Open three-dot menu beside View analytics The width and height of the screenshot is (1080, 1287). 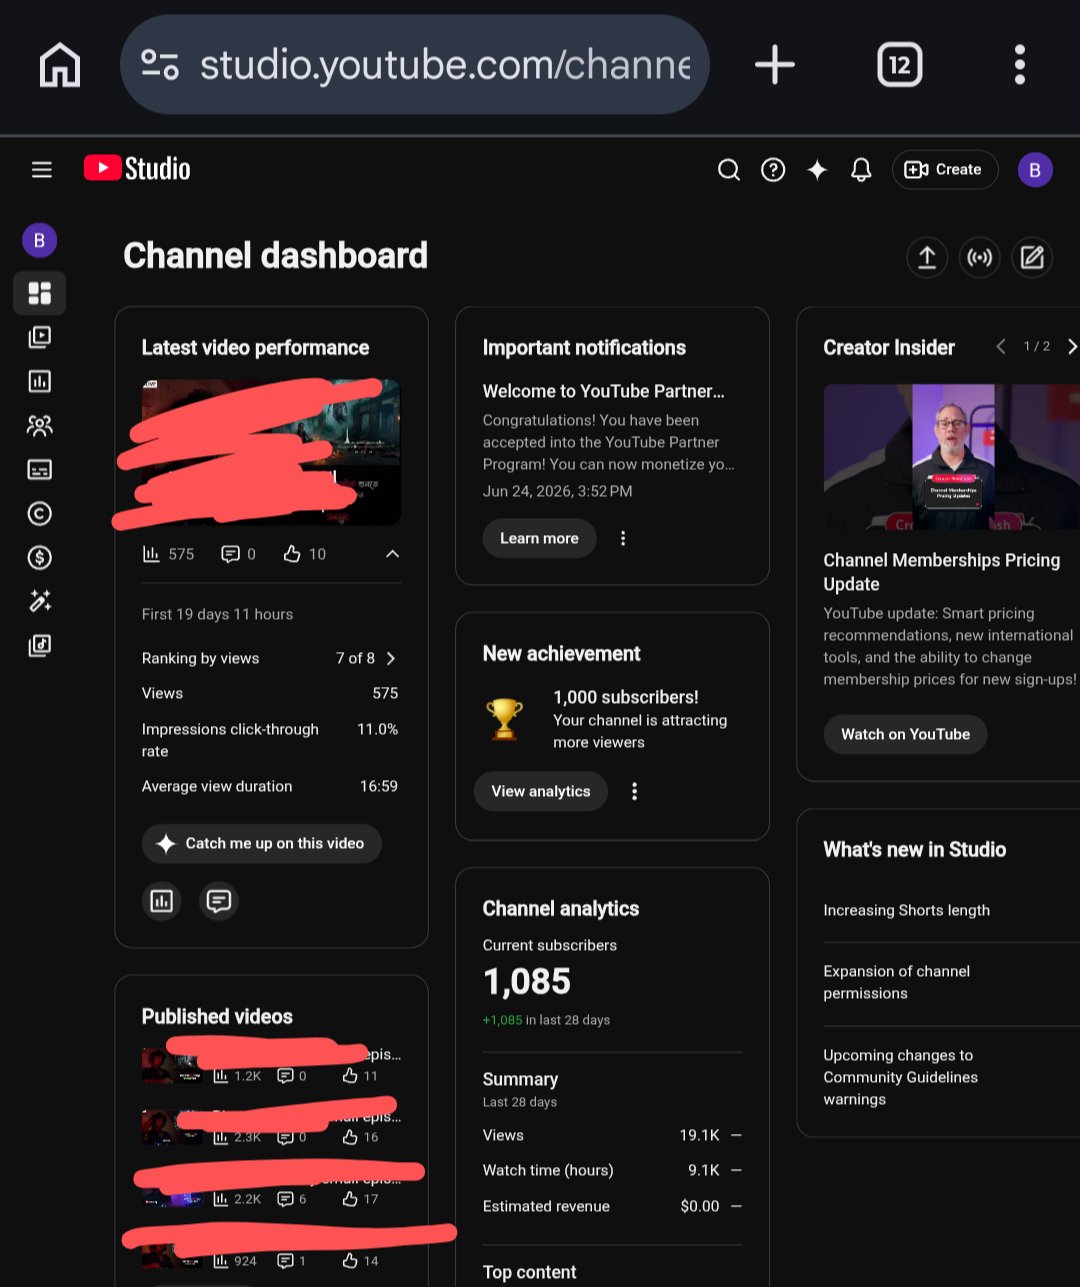(x=634, y=791)
